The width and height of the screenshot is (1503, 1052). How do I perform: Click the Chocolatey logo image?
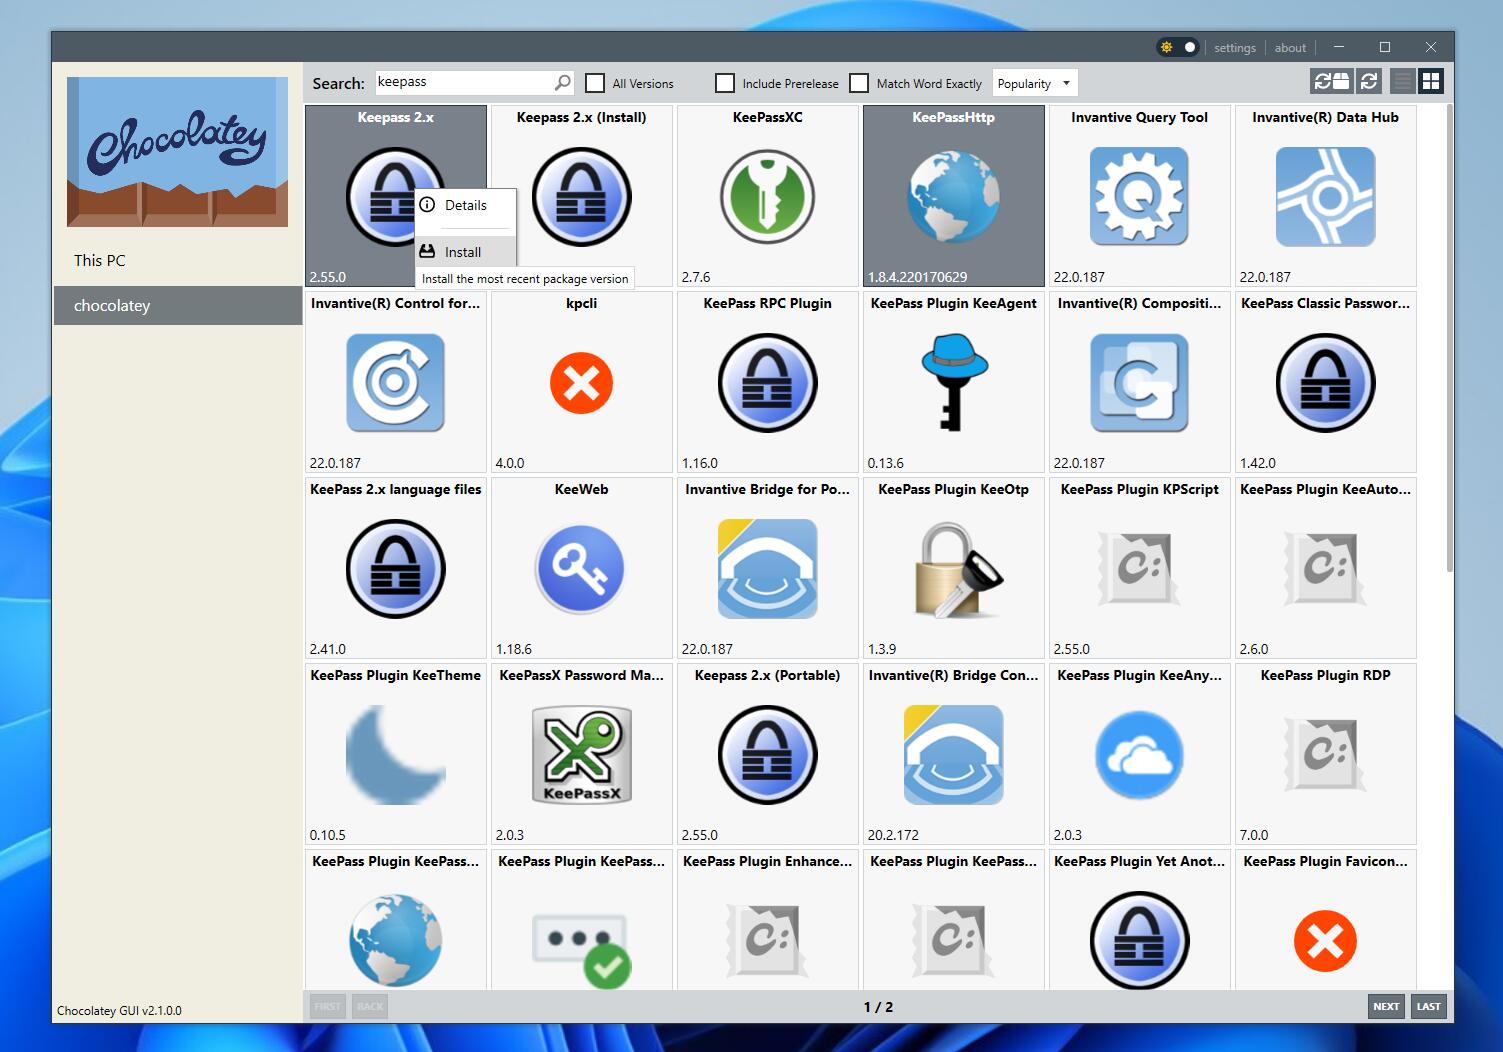tap(177, 152)
